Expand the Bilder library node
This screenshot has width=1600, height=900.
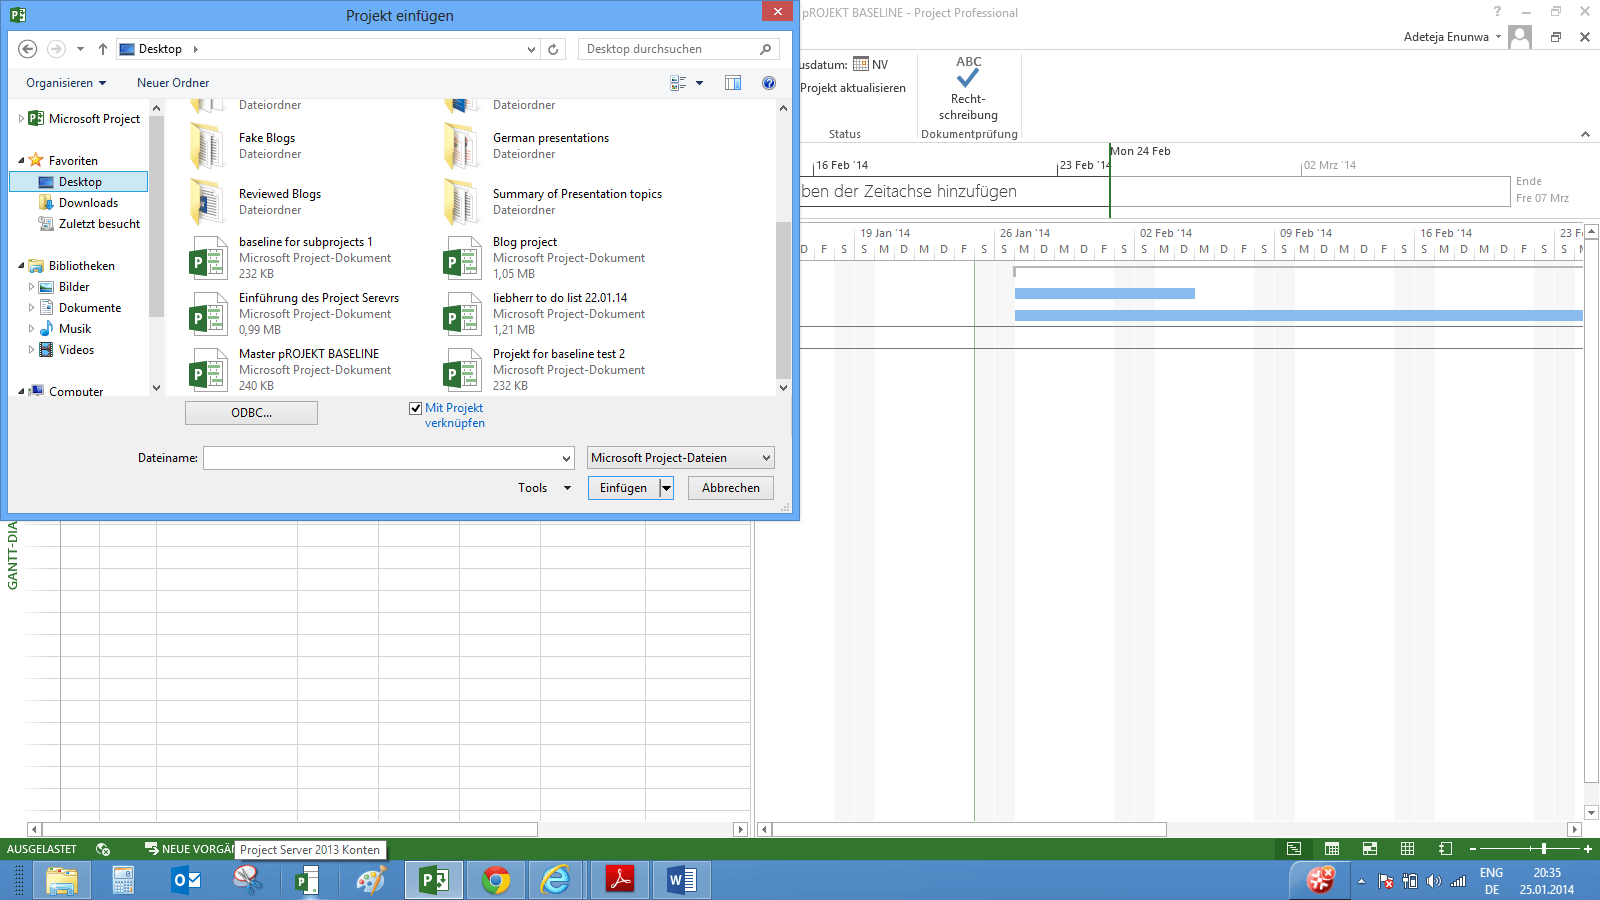pos(31,287)
